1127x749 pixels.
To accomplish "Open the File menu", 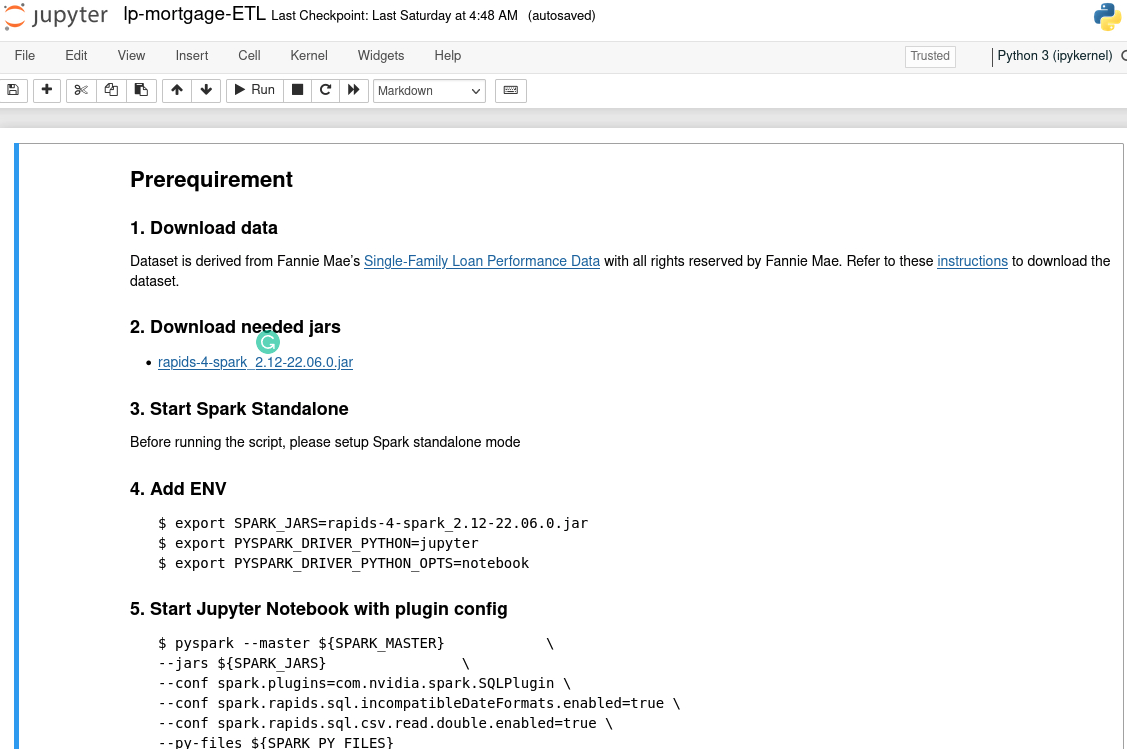I will point(25,56).
